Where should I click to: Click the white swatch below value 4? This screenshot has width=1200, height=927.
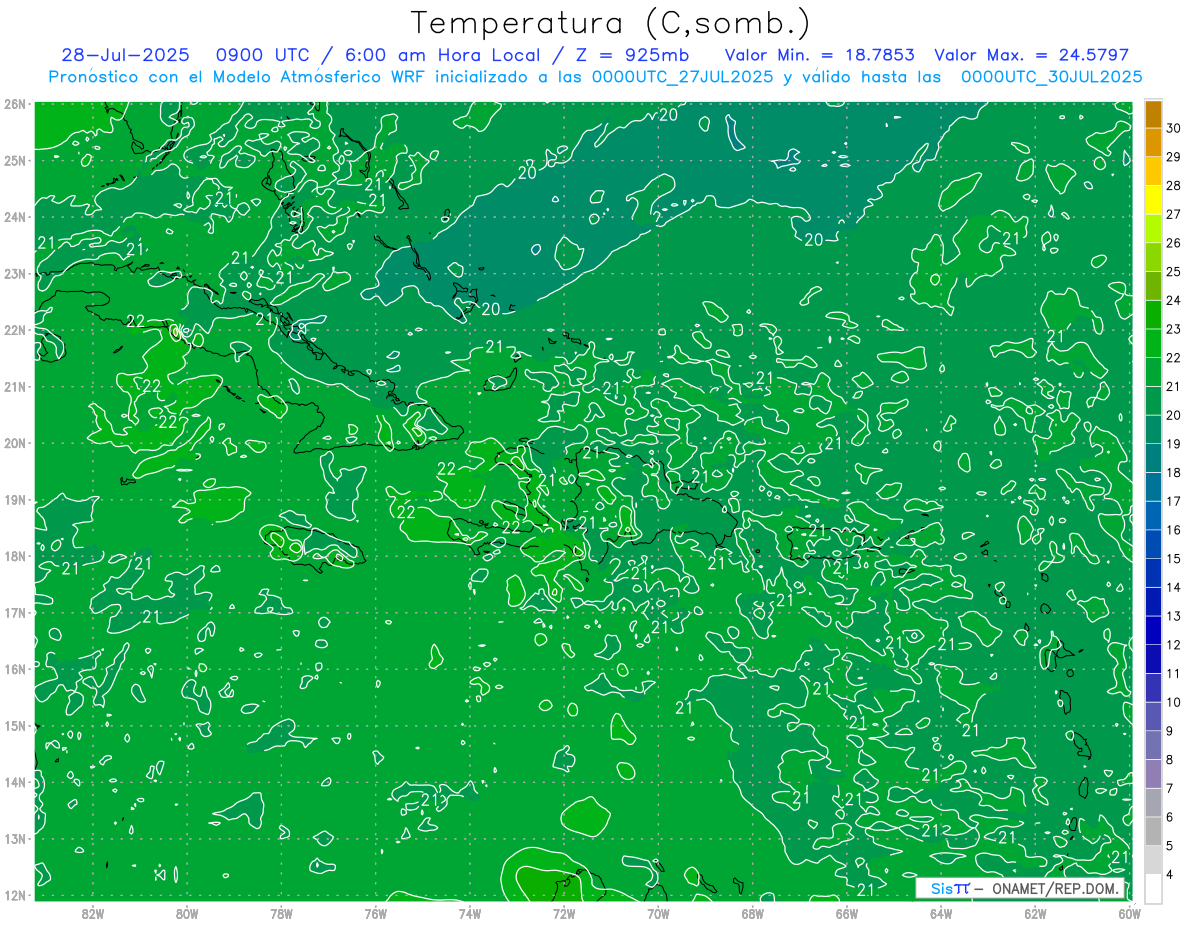click(1153, 888)
